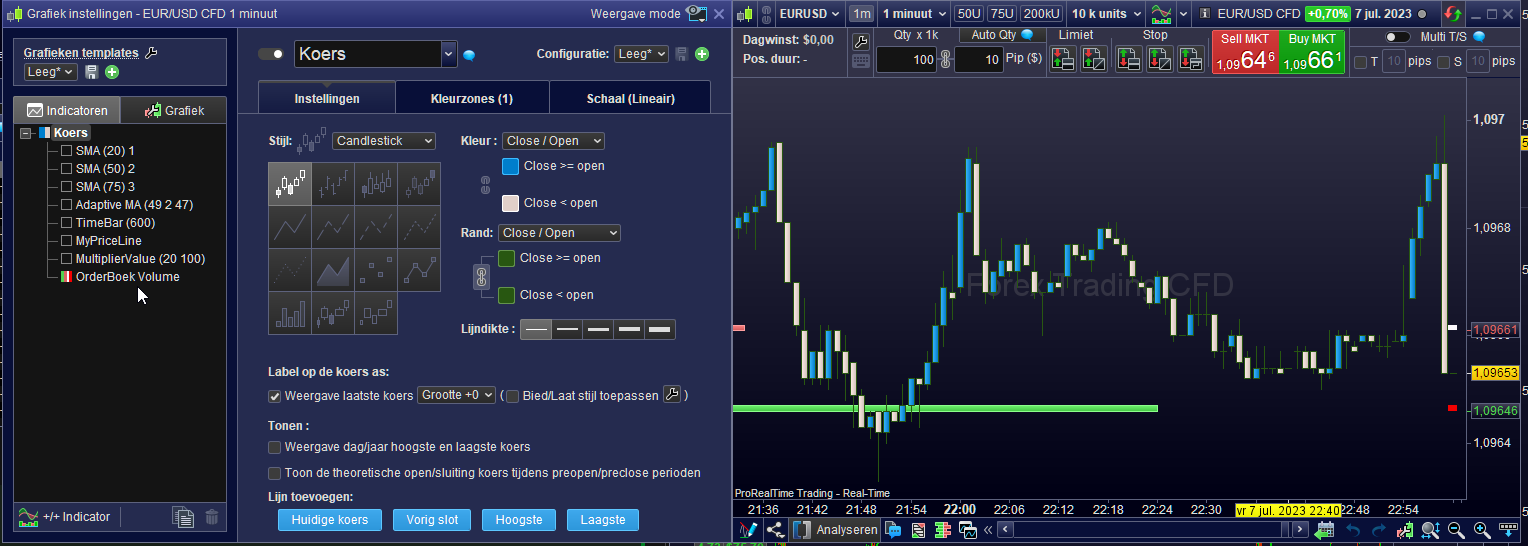Collapse the Koers tree node

click(27, 133)
